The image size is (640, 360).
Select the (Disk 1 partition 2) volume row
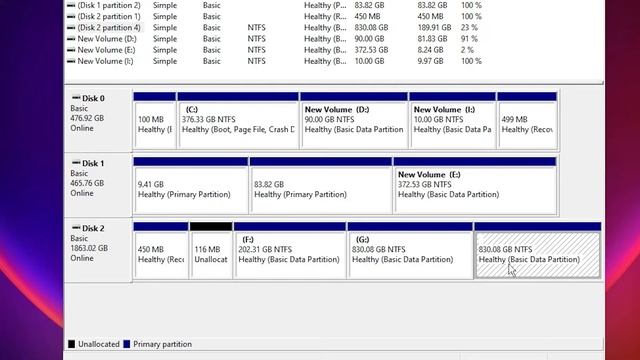[273, 5]
